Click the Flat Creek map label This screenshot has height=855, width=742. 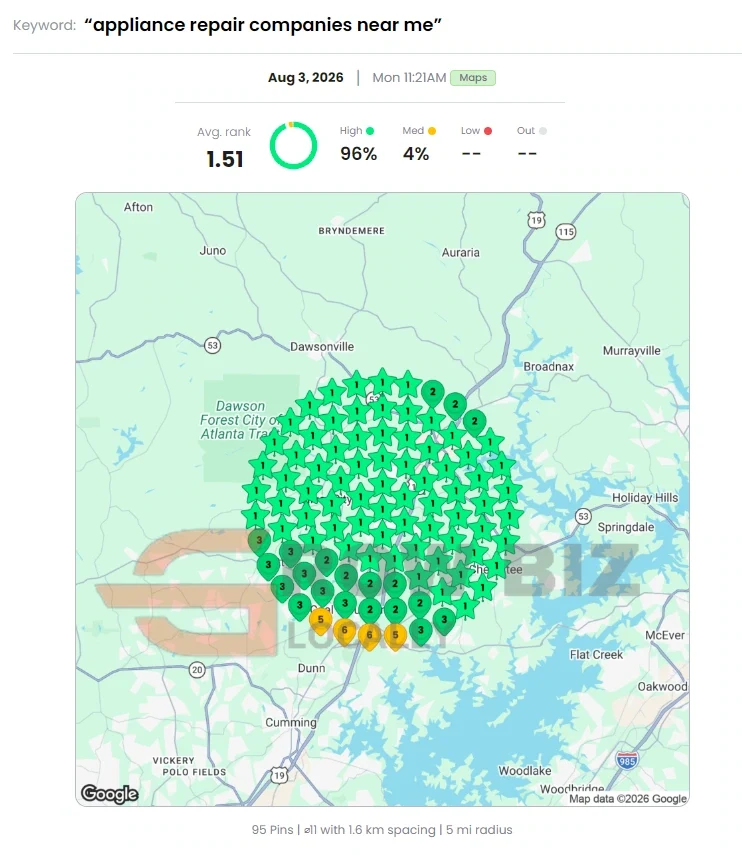(596, 654)
